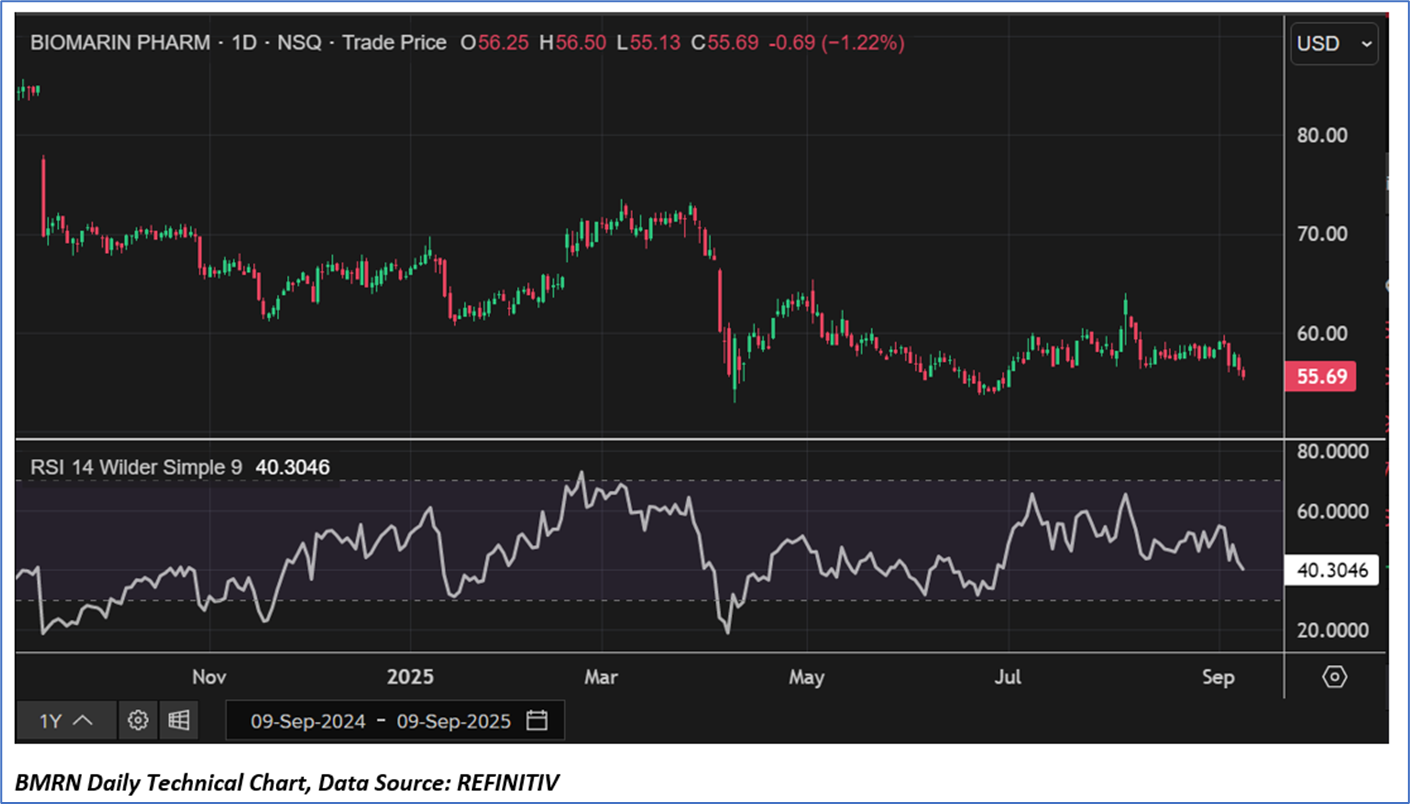This screenshot has width=1410, height=804.
Task: Click the low value L55.13
Action: tap(650, 43)
